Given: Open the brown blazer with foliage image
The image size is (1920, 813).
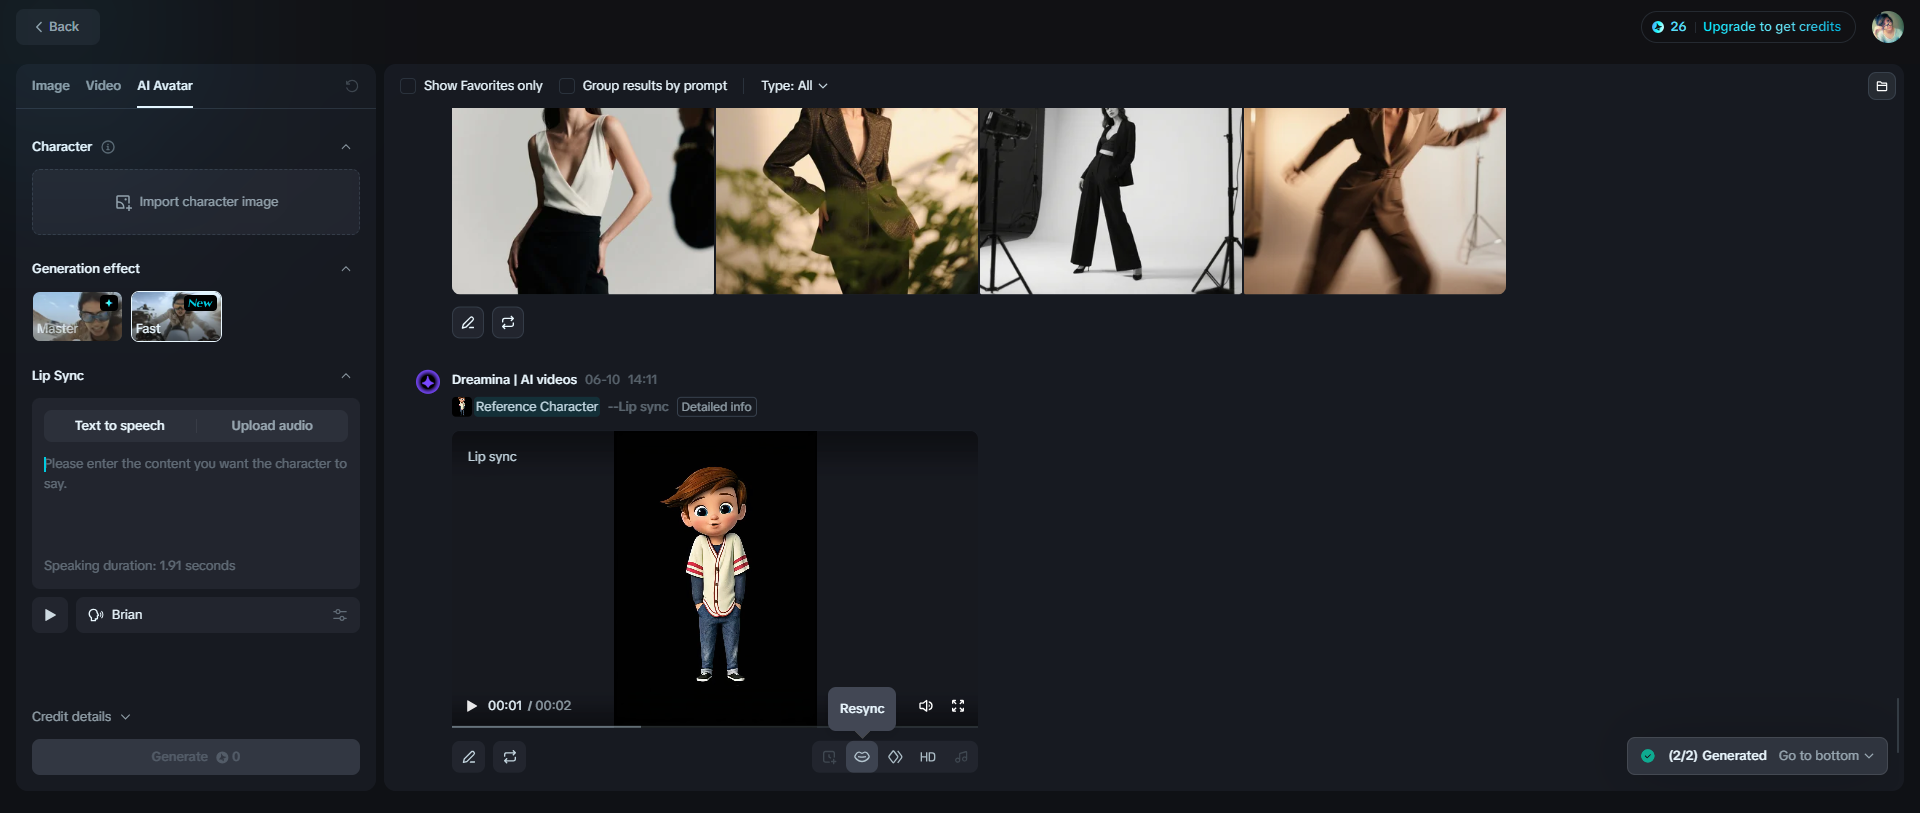Looking at the screenshot, I should 847,201.
